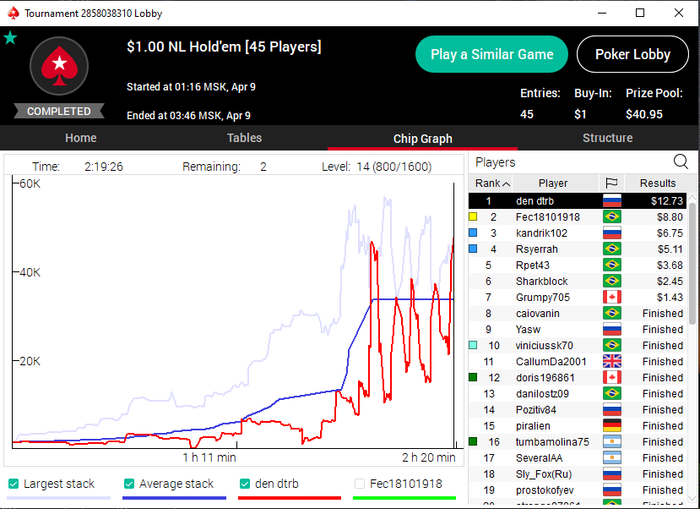700x509 pixels.
Task: Click the Argentina flag beside SeveralAA
Action: pos(612,458)
